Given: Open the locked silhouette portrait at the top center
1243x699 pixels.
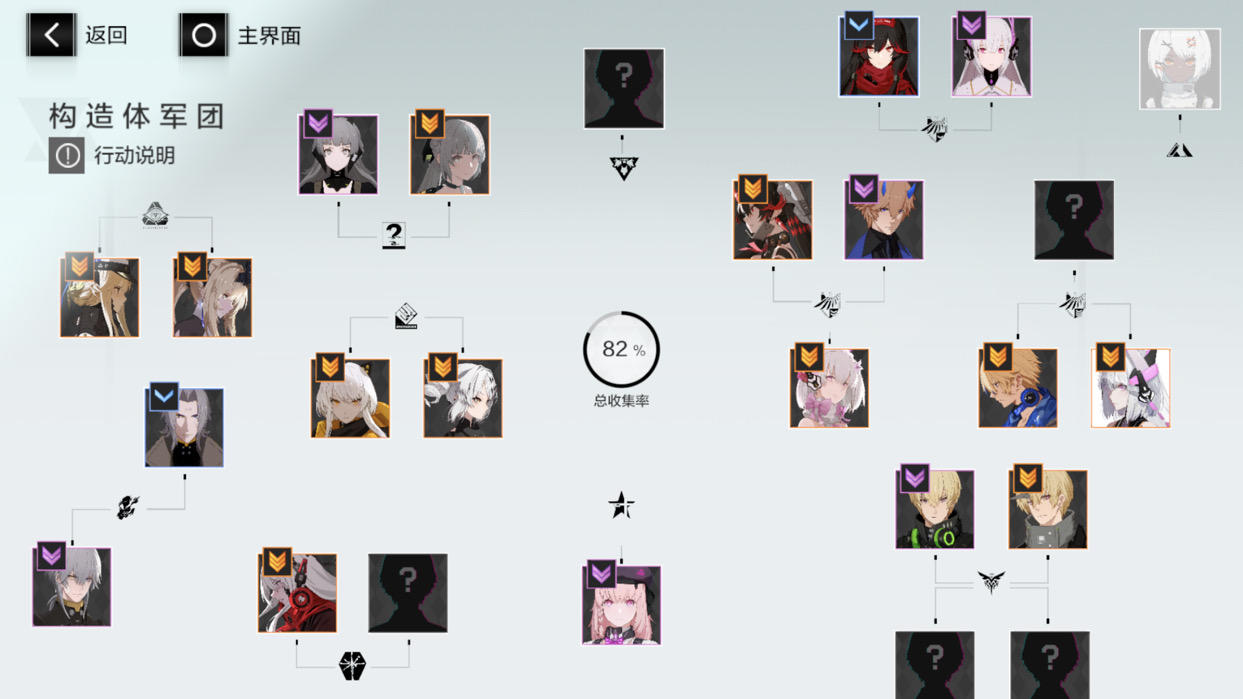Looking at the screenshot, I should click(624, 89).
